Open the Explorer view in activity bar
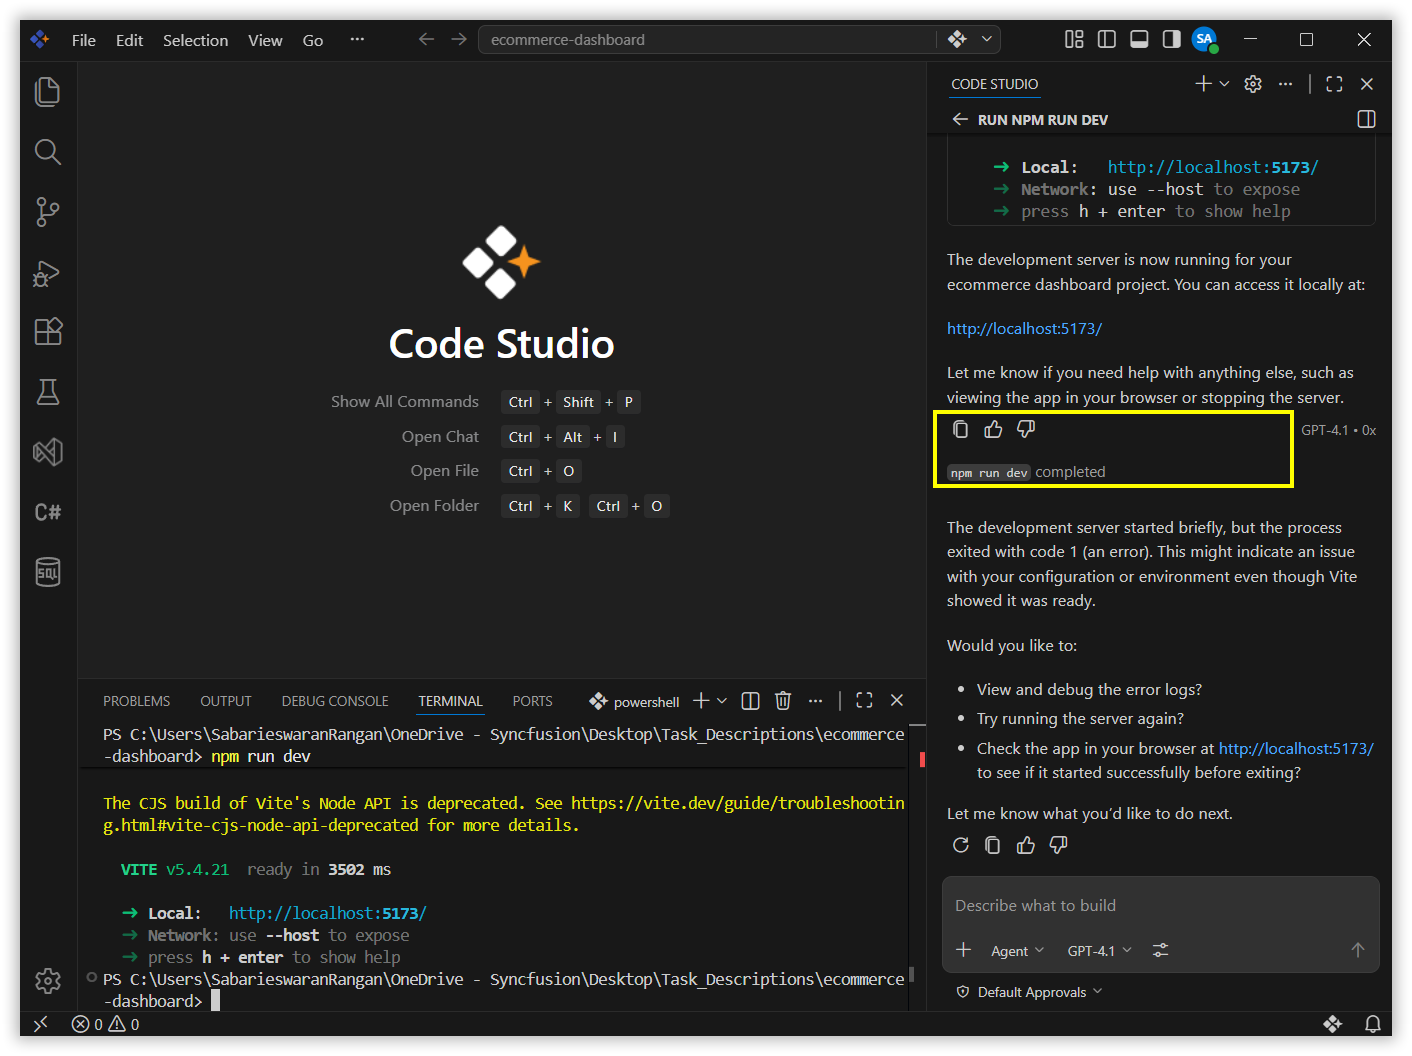1412x1056 pixels. point(48,92)
